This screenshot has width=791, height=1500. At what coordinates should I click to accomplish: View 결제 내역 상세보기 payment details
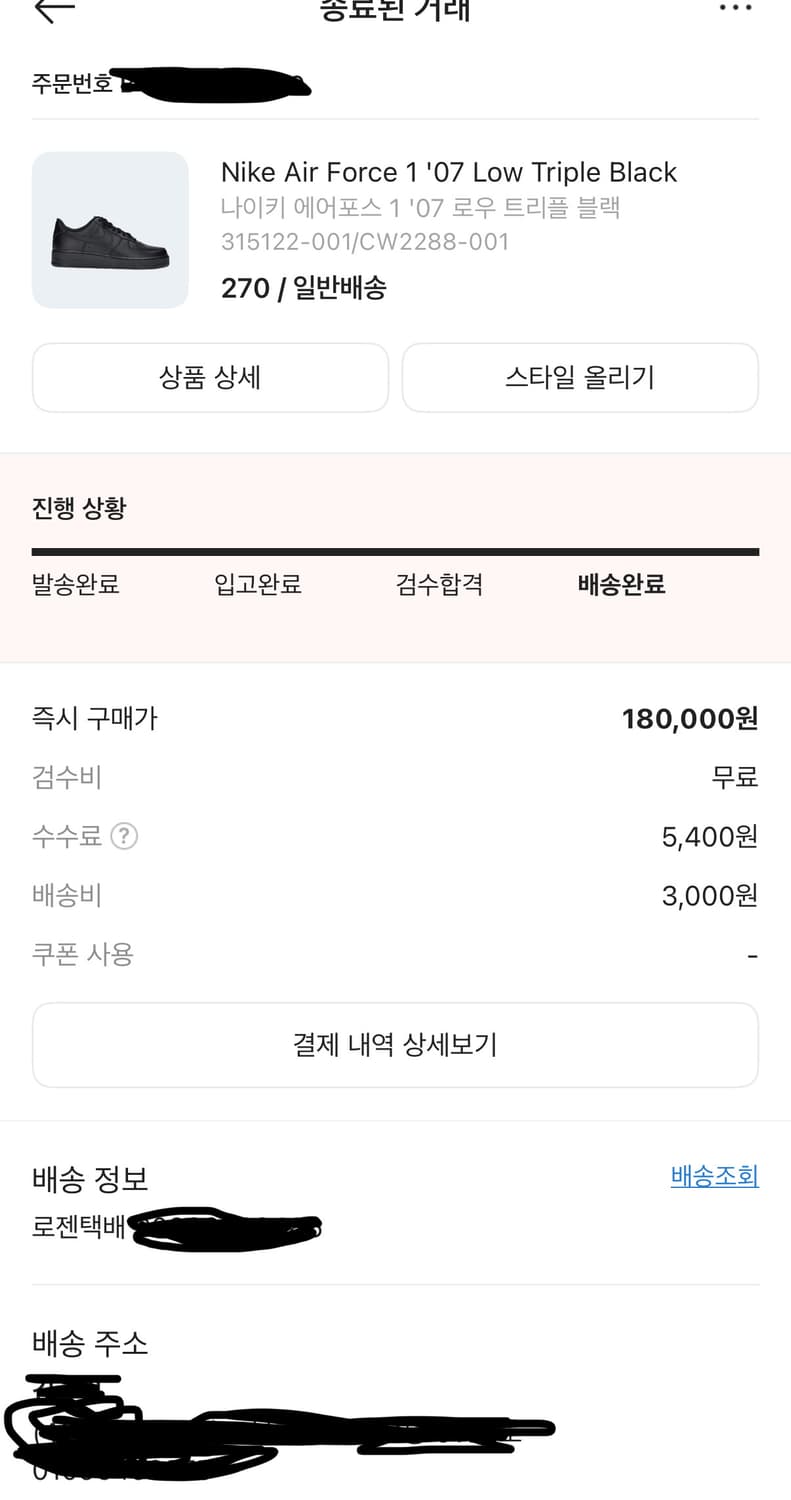point(395,1045)
